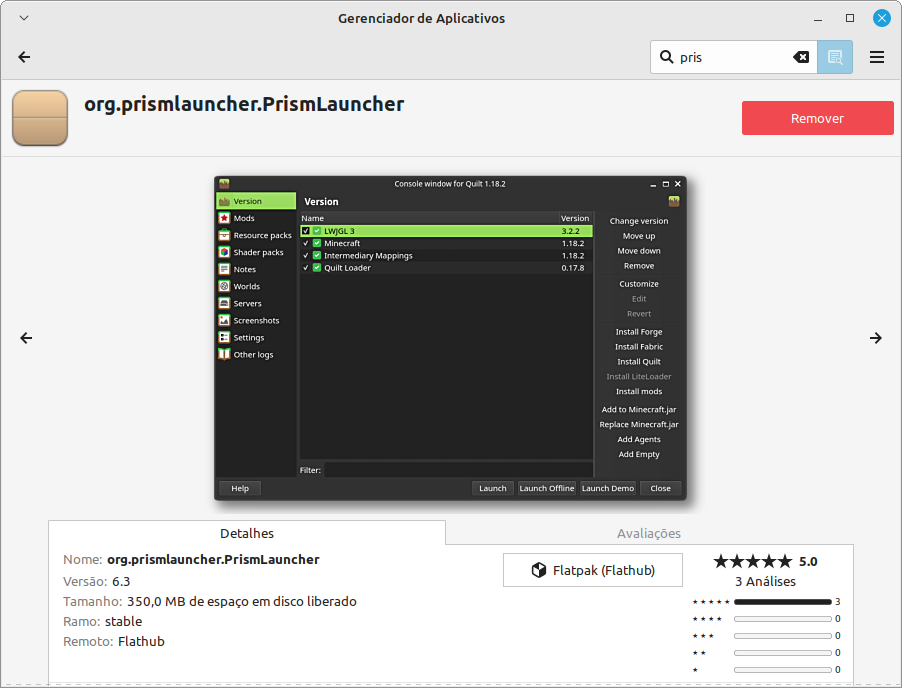Click the 'Flathub' remote value

point(141,641)
